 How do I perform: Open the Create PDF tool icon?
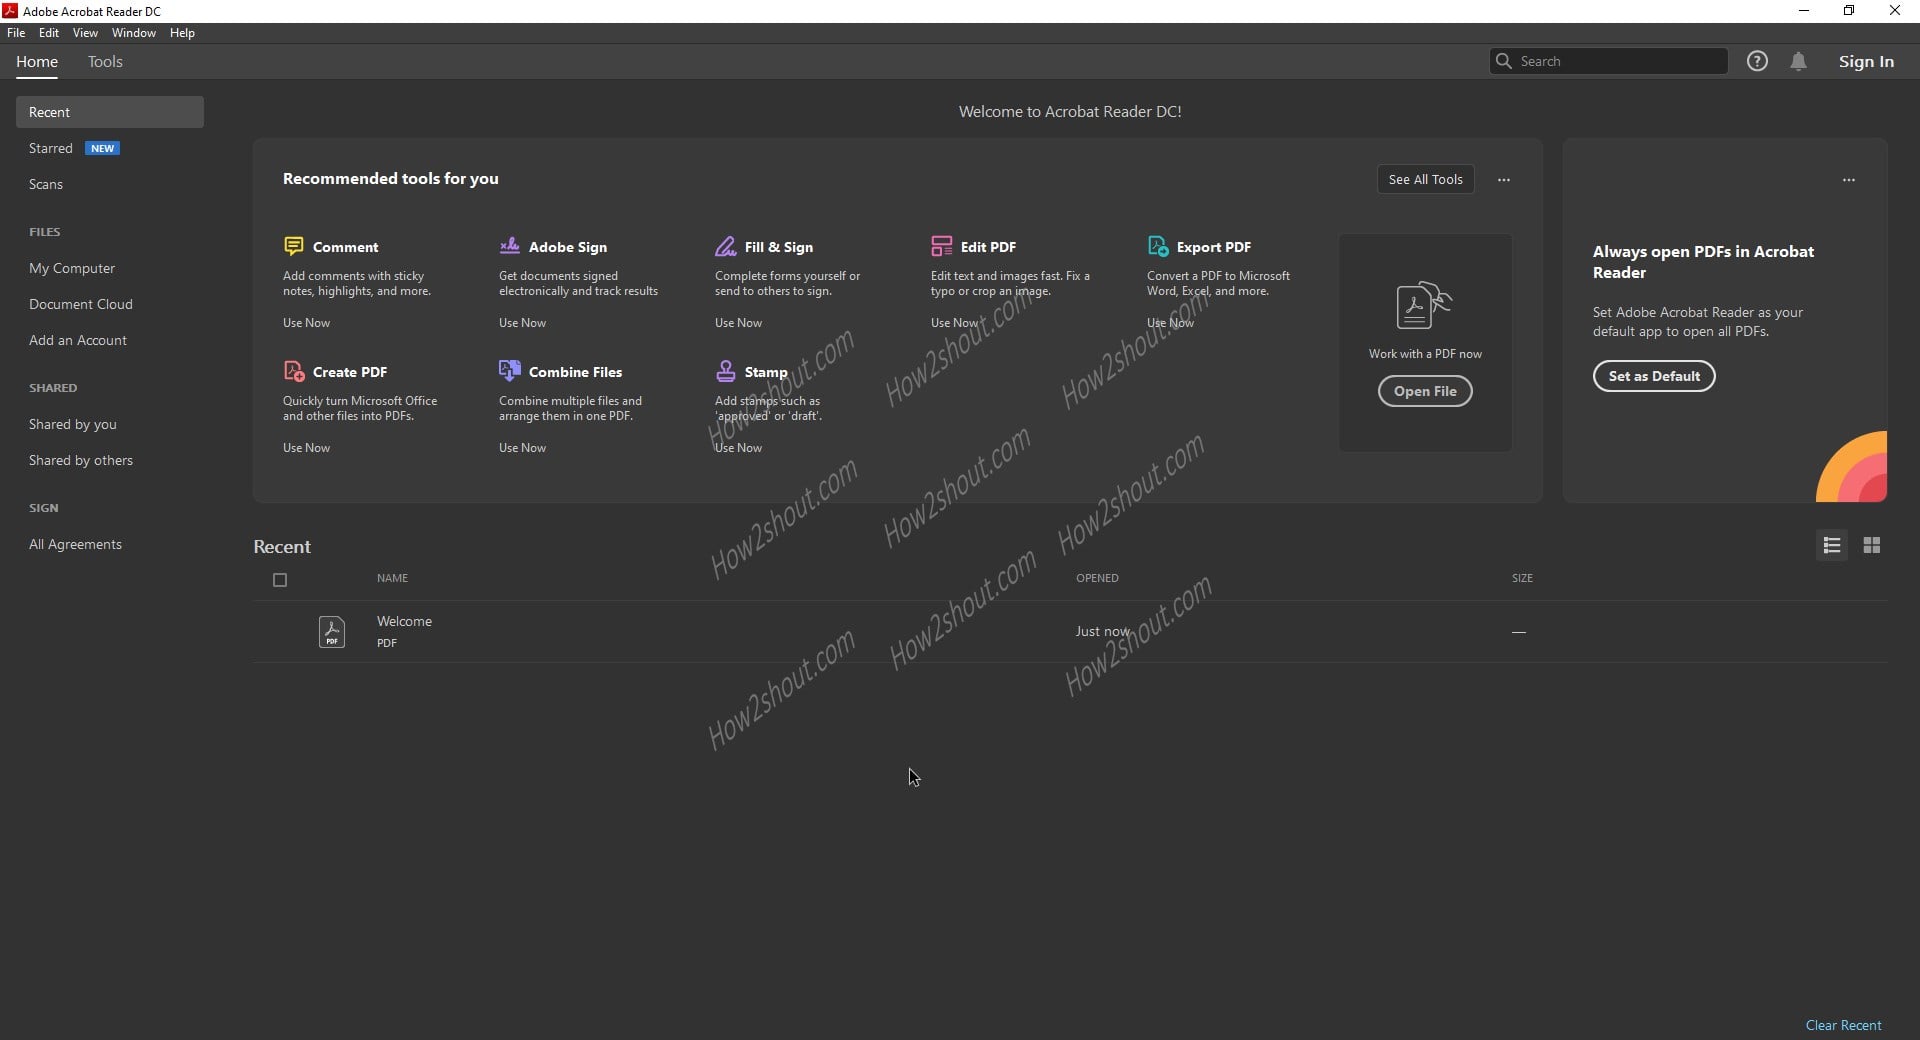(x=293, y=371)
